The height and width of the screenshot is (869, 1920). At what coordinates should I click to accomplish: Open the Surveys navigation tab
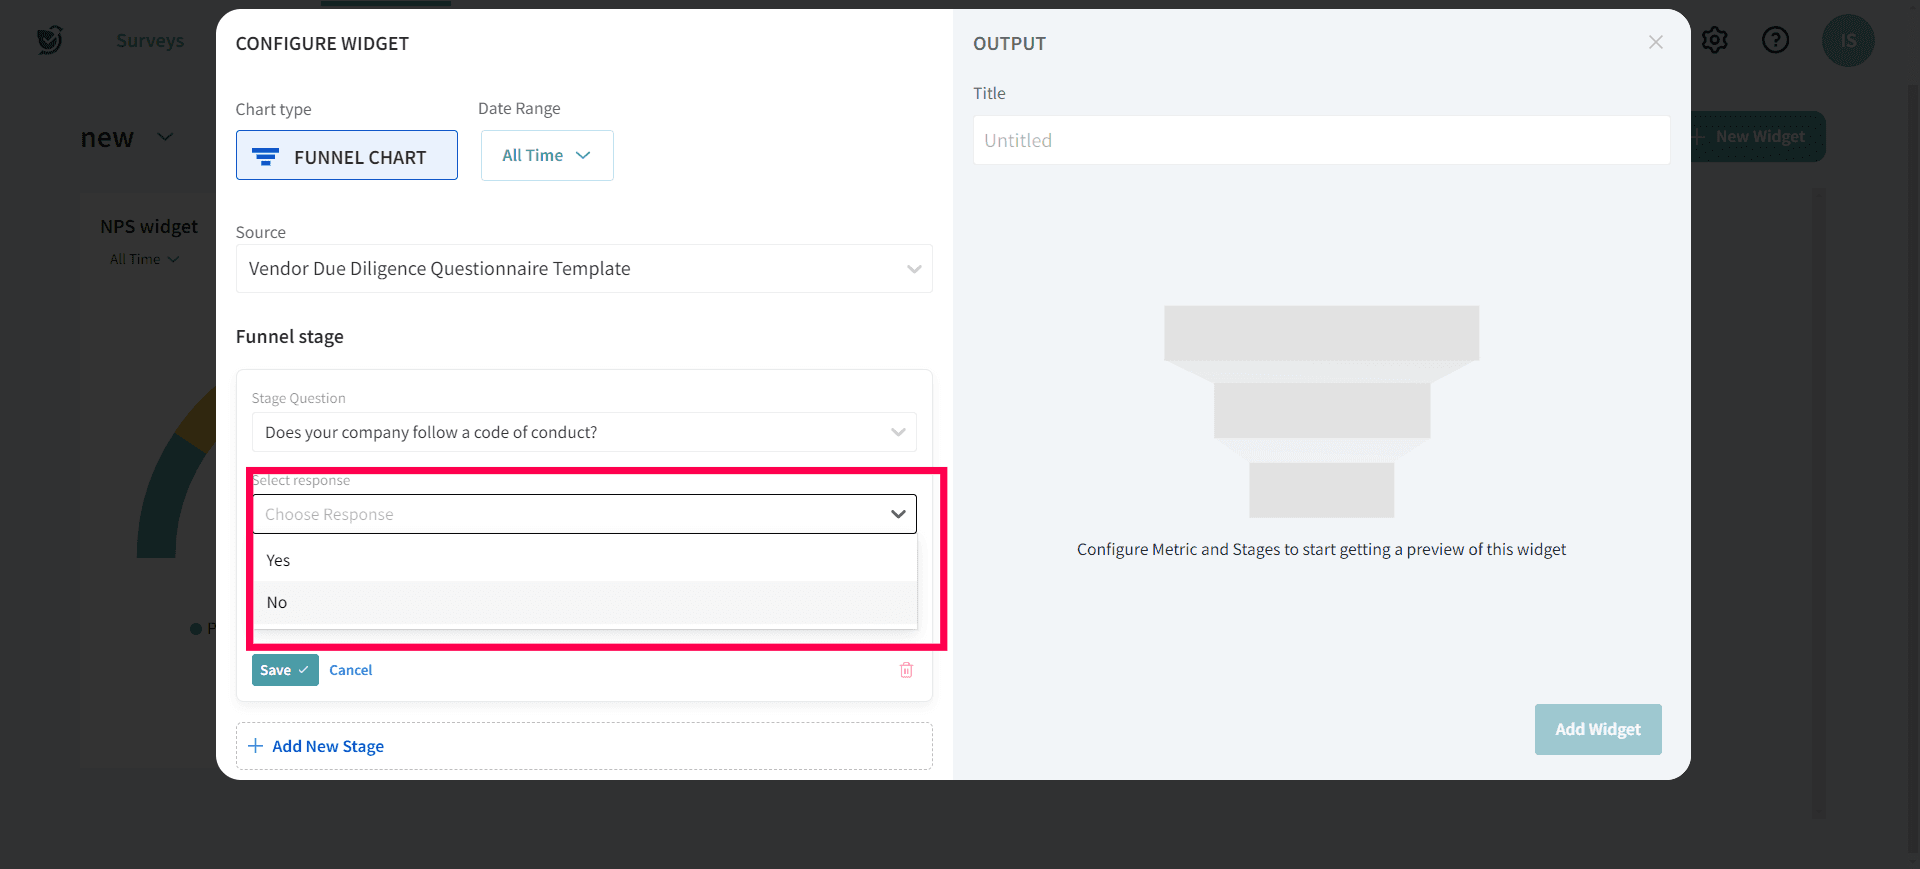(x=150, y=41)
